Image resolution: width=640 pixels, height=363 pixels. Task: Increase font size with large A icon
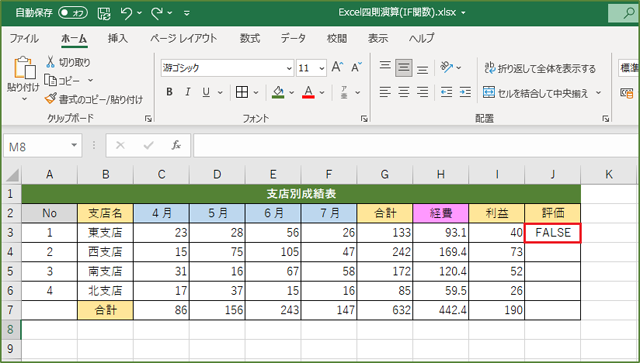[x=338, y=67]
